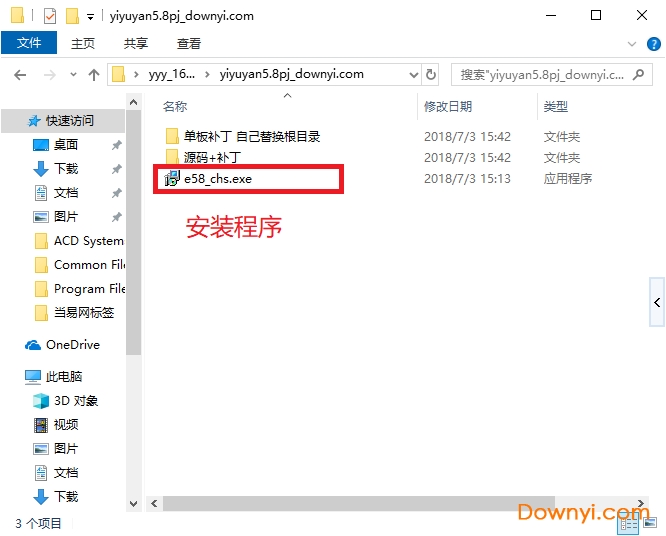Select 此电脑 in navigation pane
This screenshot has width=666, height=536.
pyautogui.click(x=64, y=377)
